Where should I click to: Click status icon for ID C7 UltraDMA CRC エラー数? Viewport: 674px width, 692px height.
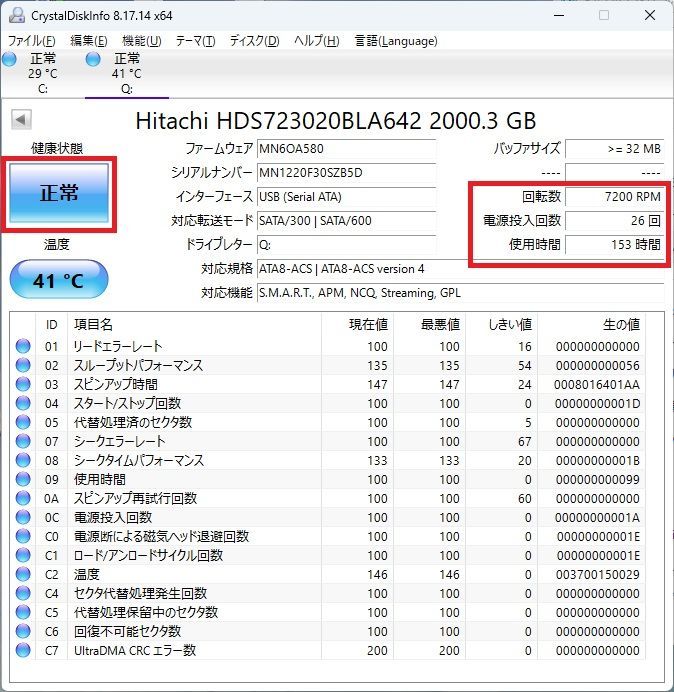23,650
